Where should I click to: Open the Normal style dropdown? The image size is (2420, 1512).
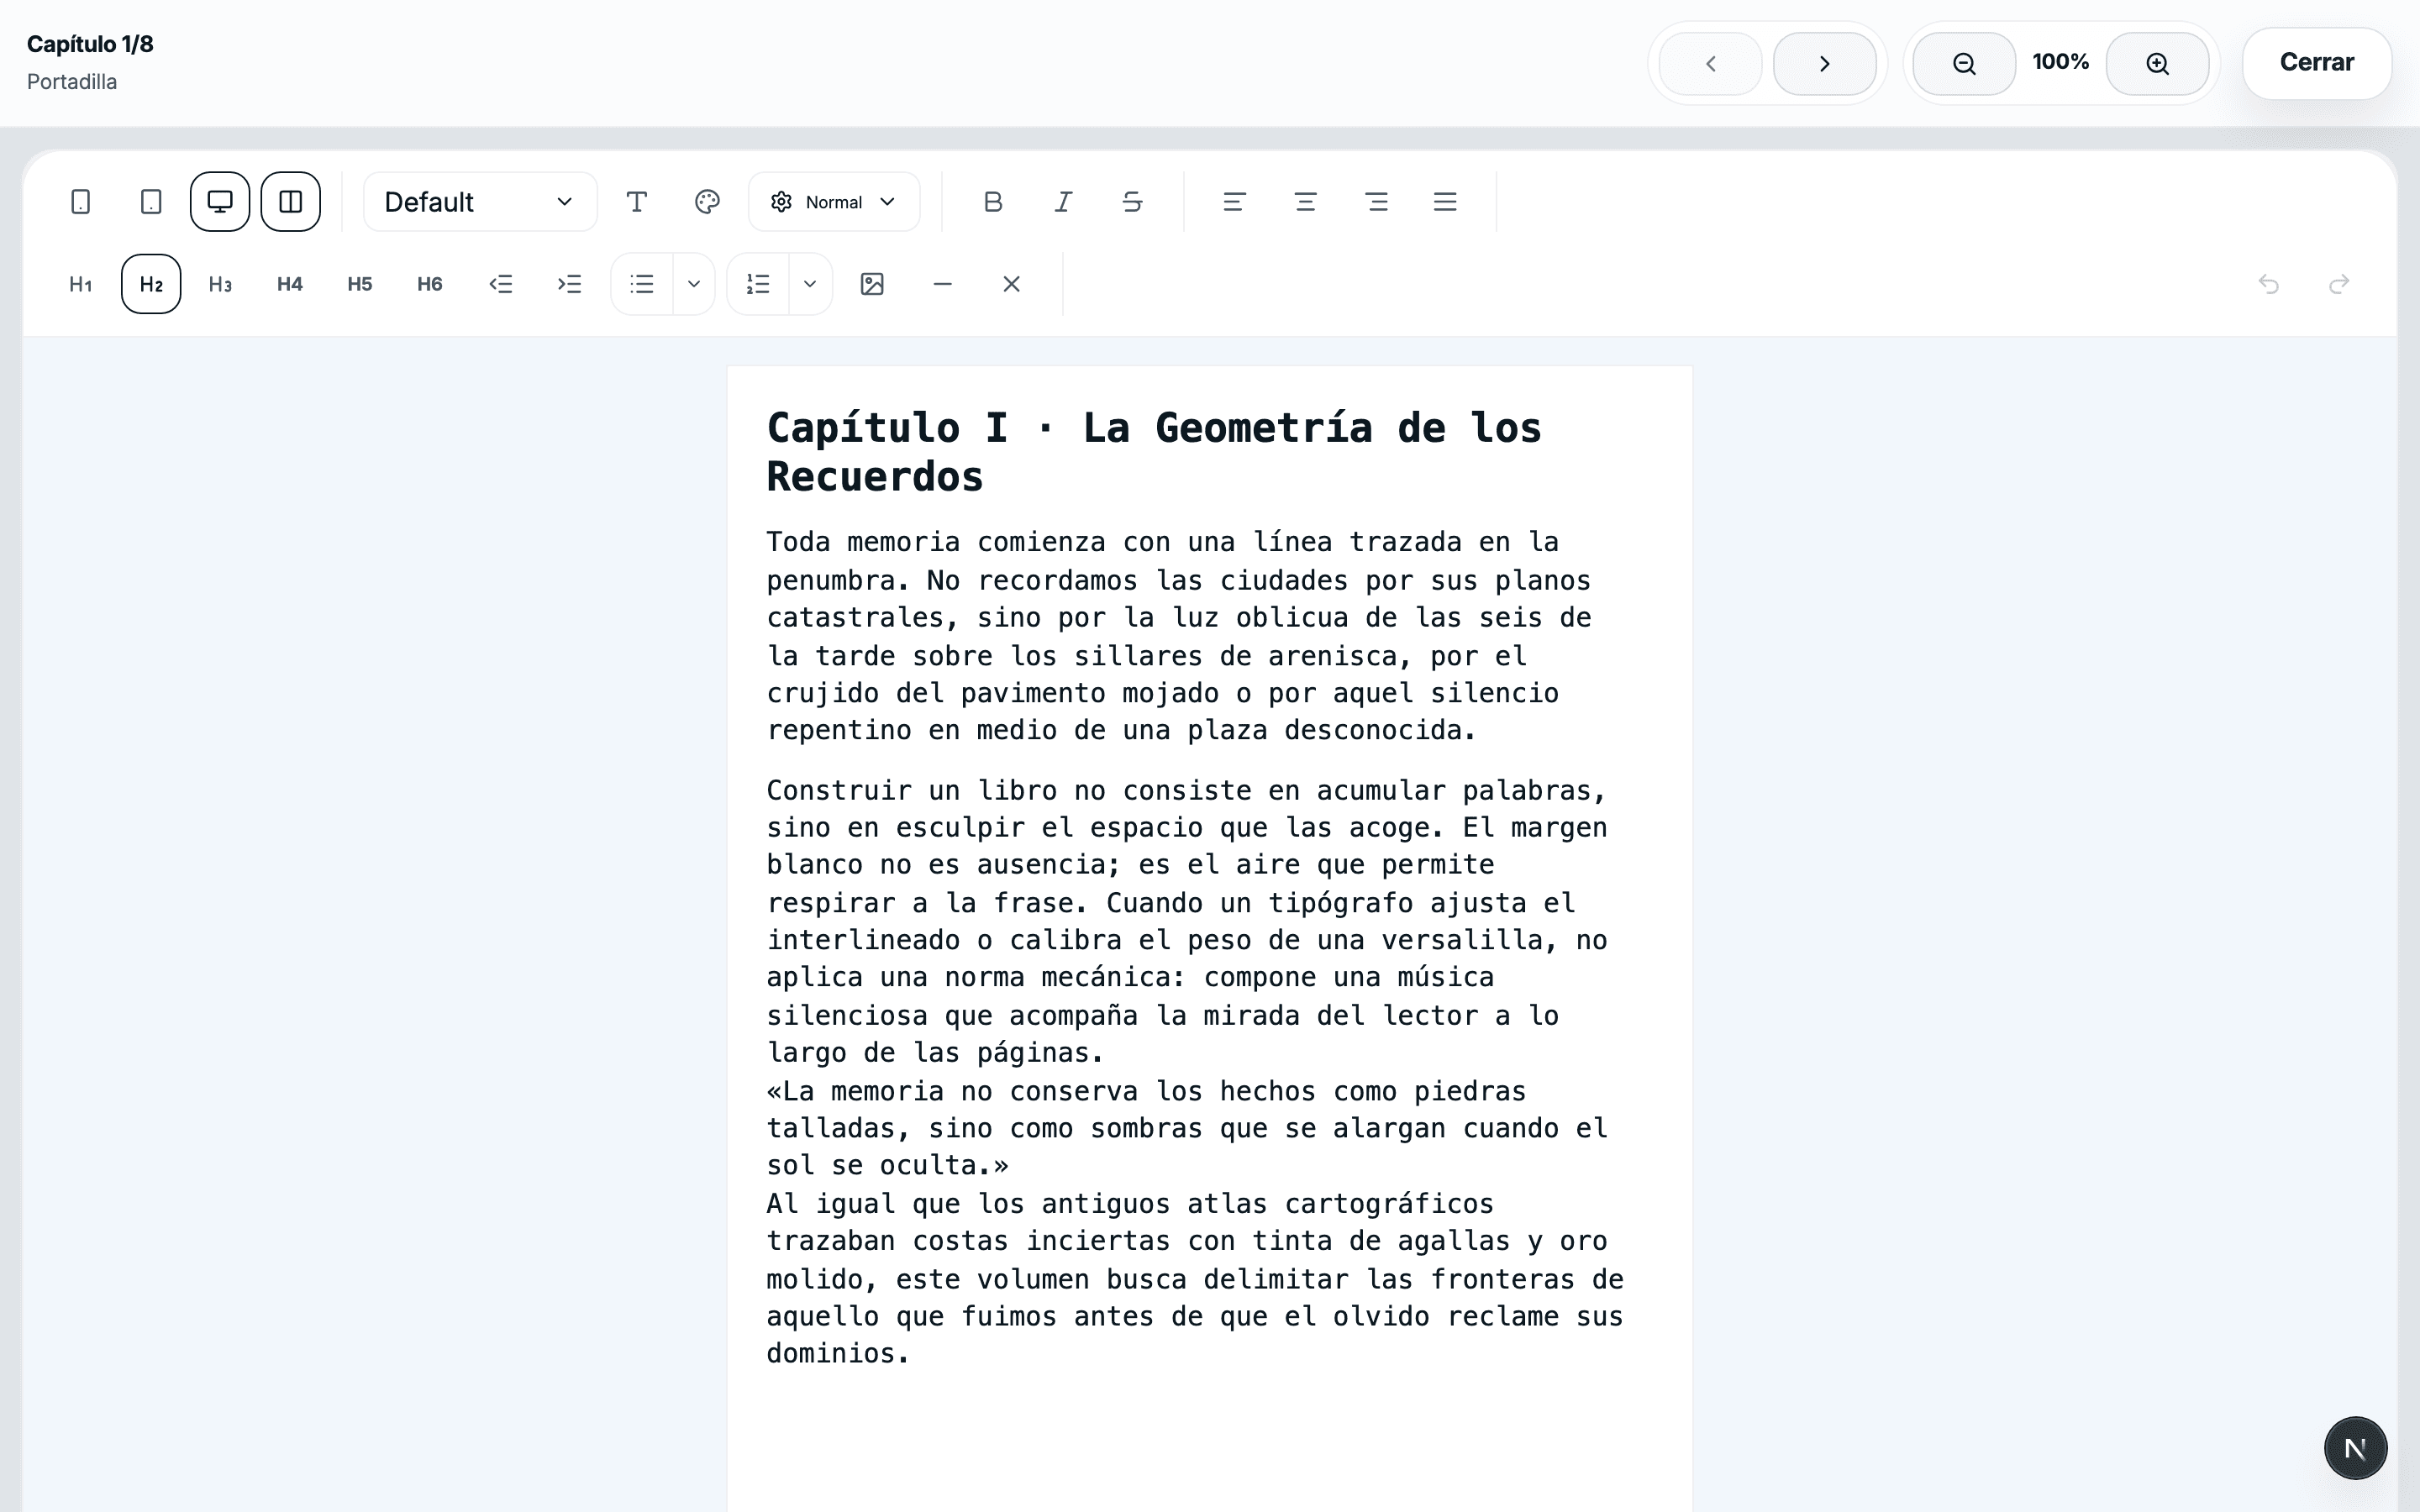pos(834,202)
